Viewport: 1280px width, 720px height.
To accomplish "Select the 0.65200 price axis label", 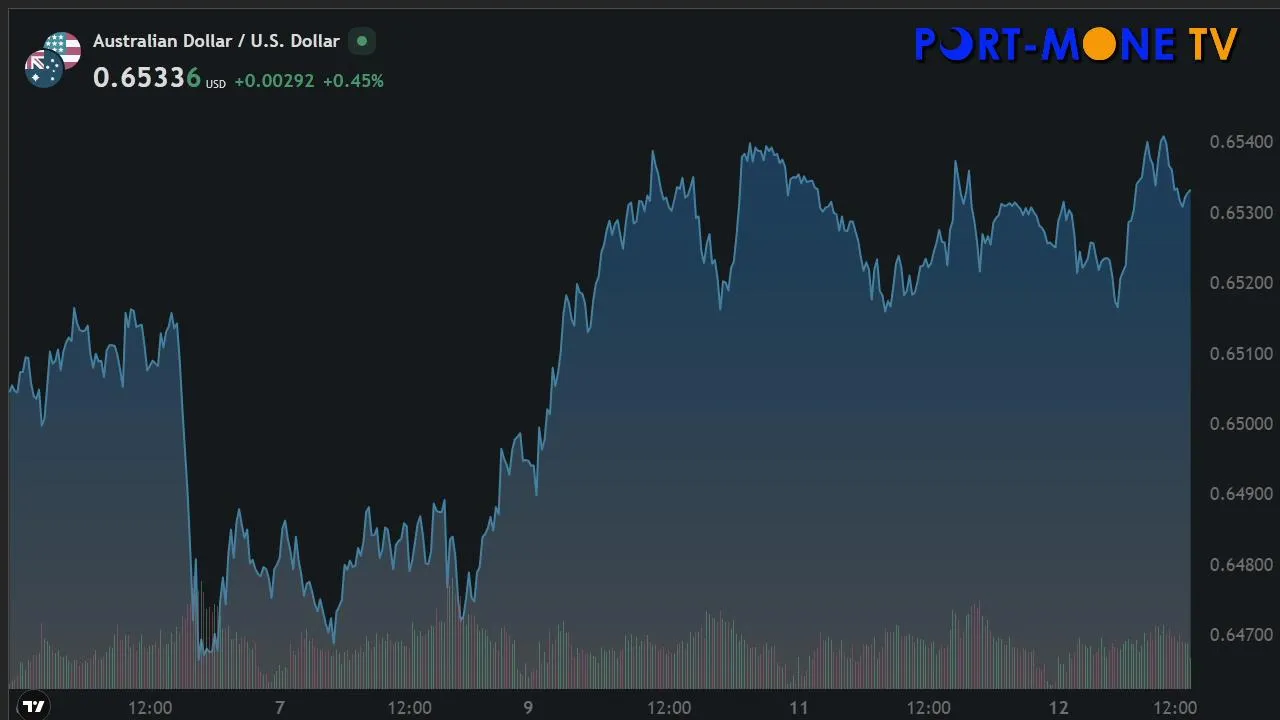I will (1241, 283).
